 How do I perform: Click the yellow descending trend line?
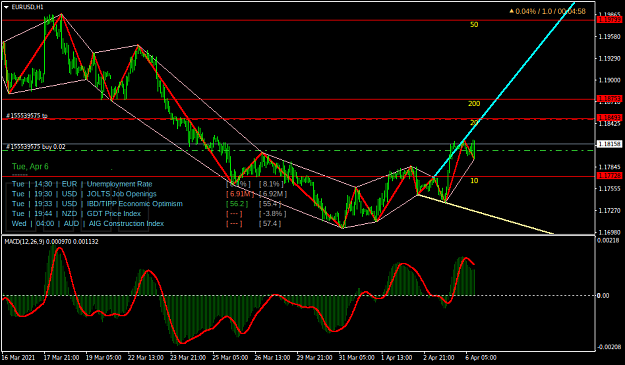tap(486, 213)
